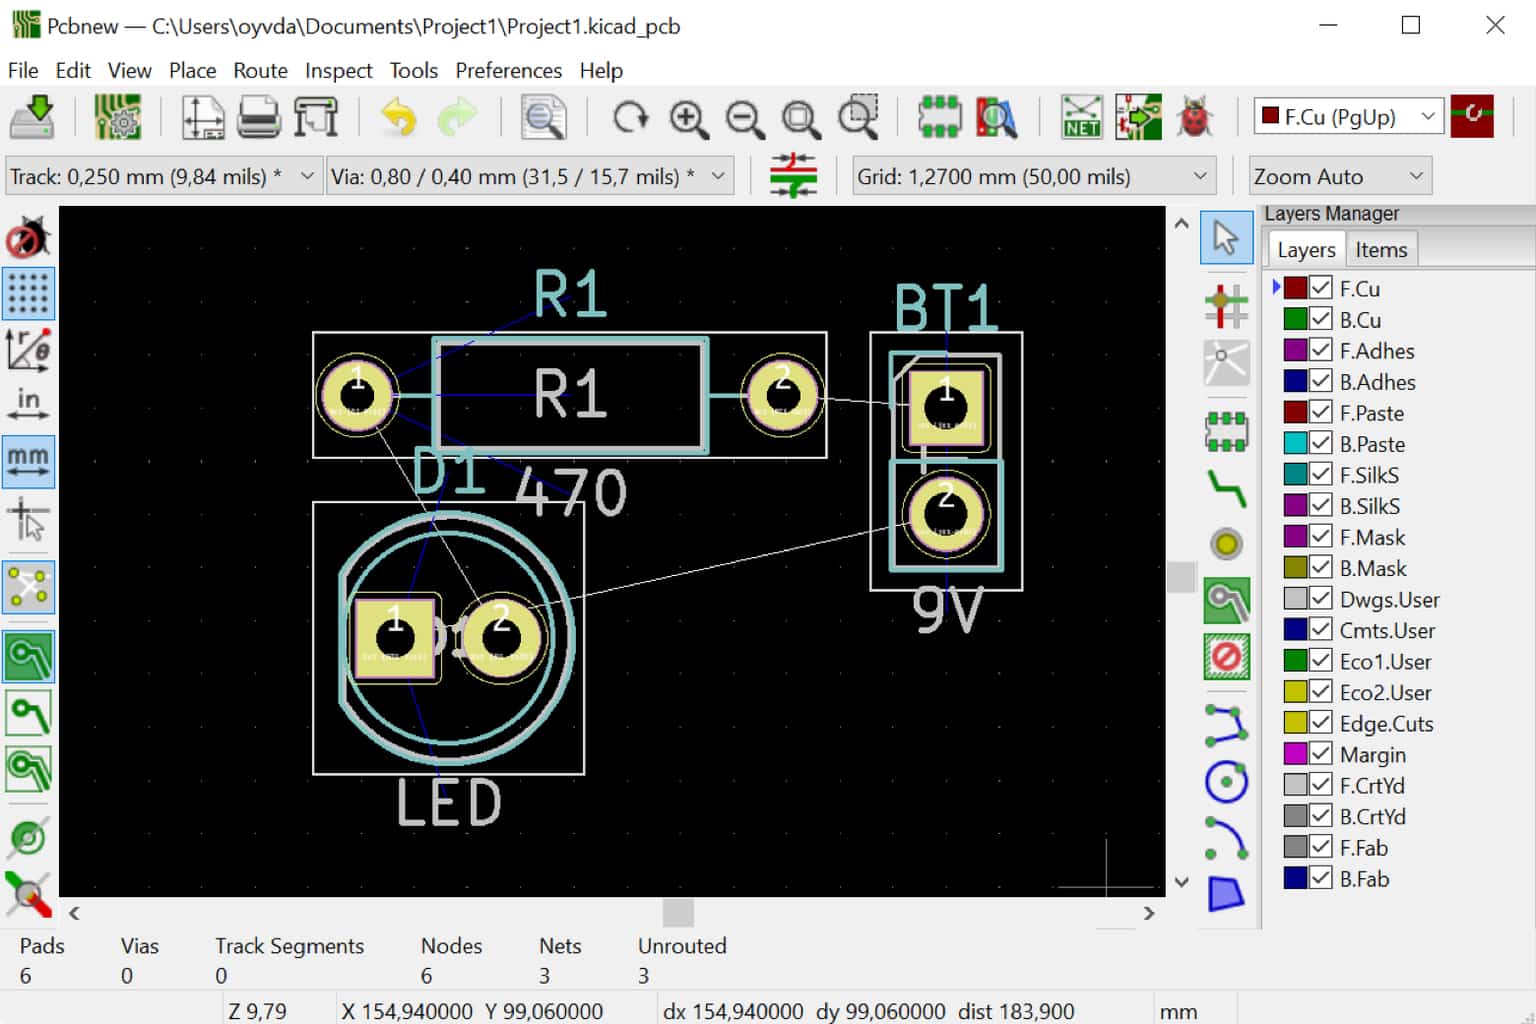This screenshot has width=1536, height=1024.
Task: Undo the last board edit
Action: tap(396, 116)
